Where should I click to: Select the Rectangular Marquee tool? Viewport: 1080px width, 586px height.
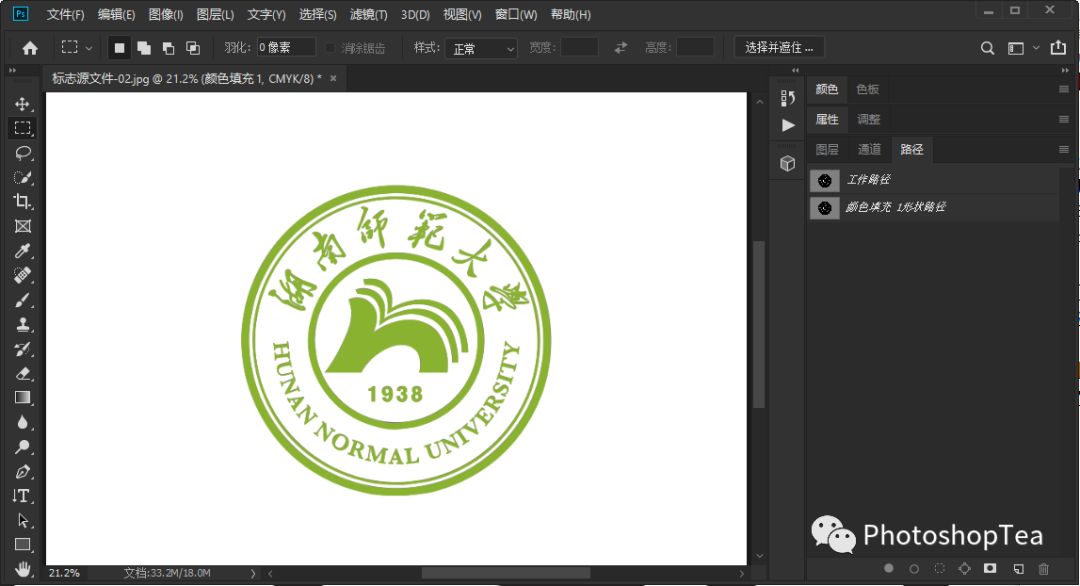[22, 128]
